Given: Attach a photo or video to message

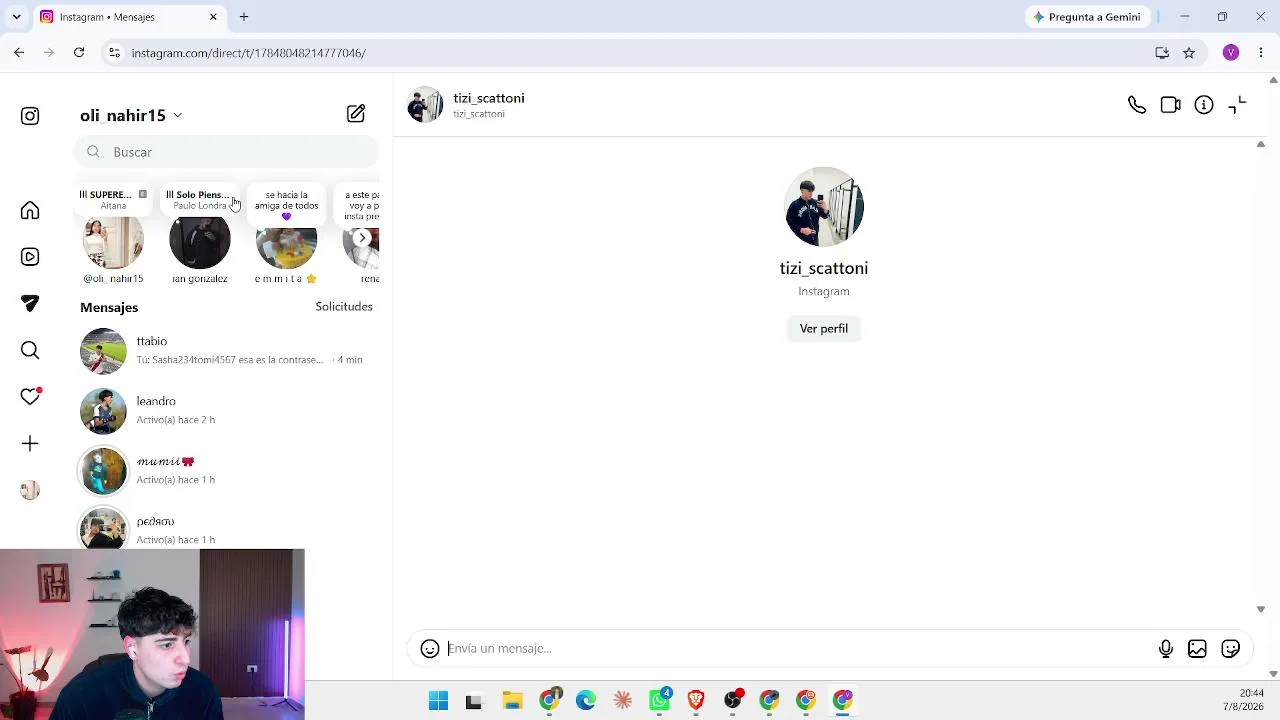Looking at the screenshot, I should (1197, 649).
